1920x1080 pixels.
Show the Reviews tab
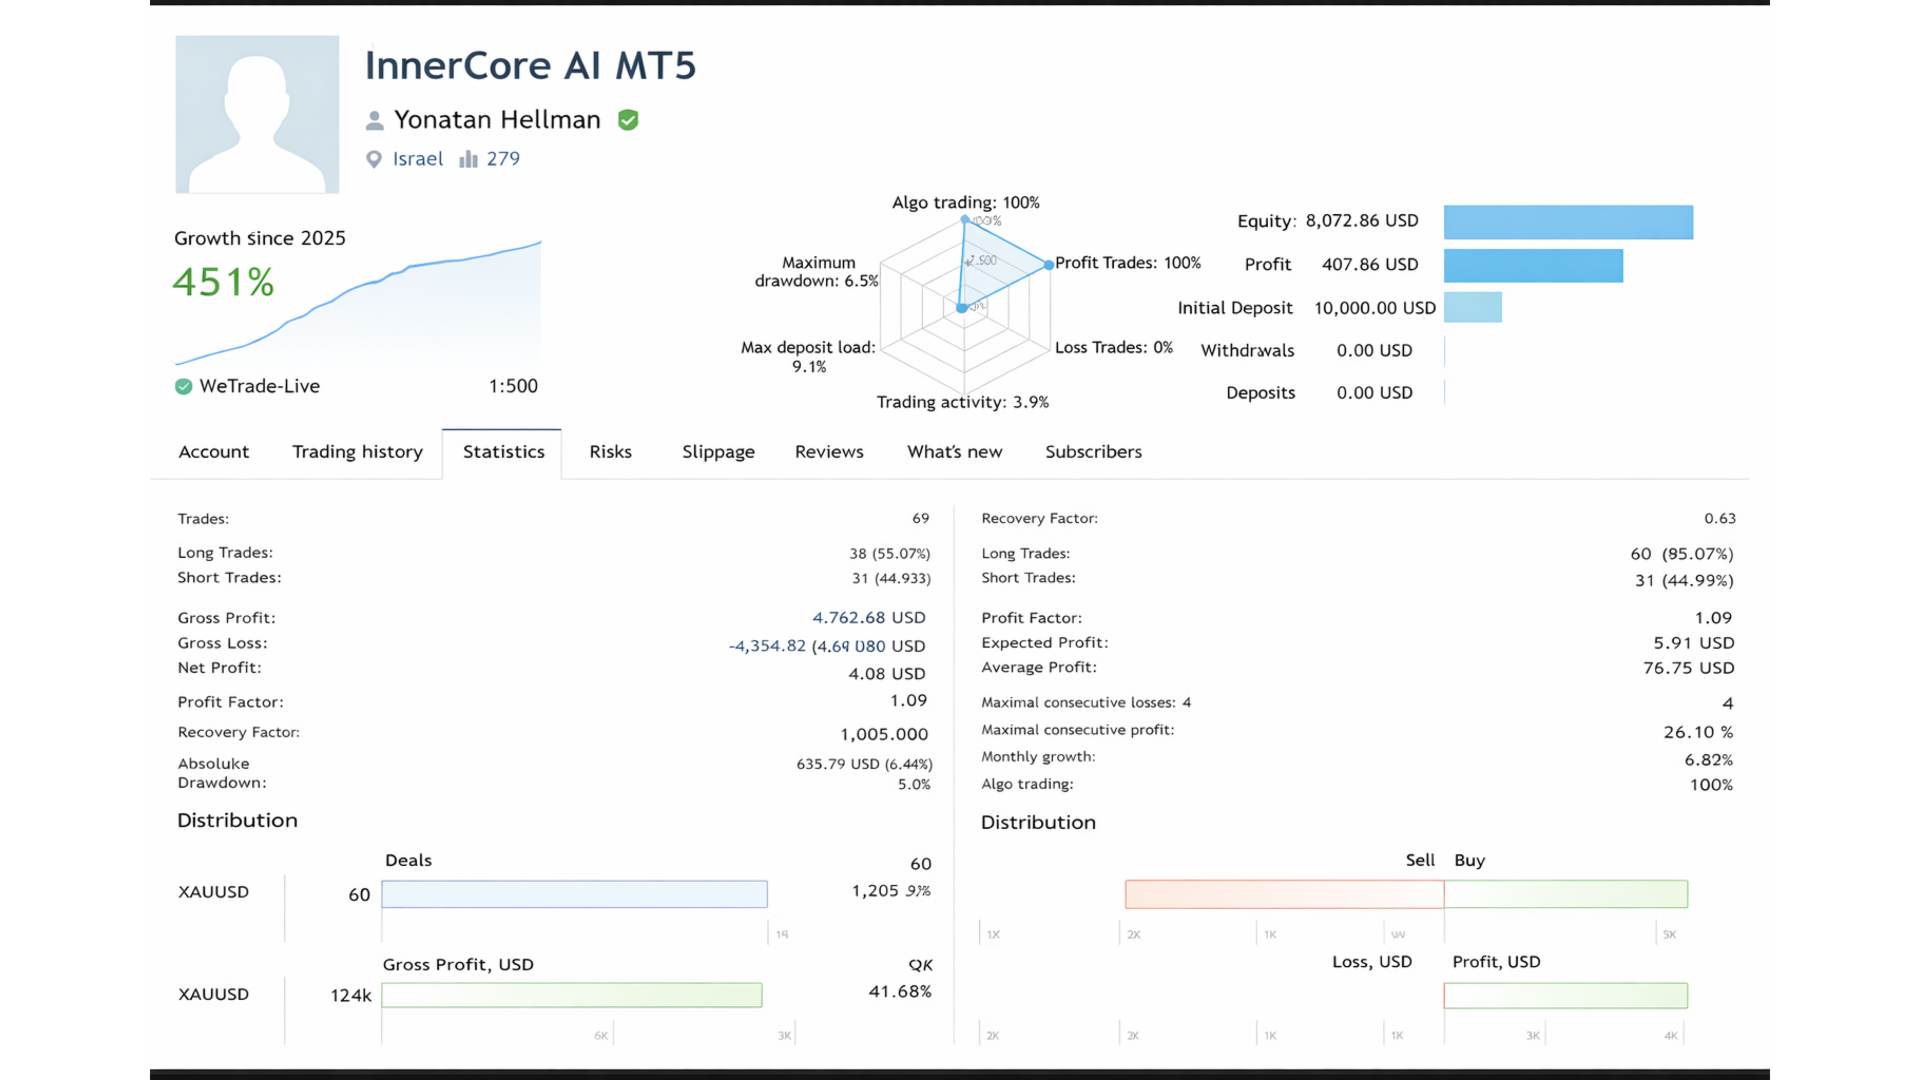tap(829, 452)
